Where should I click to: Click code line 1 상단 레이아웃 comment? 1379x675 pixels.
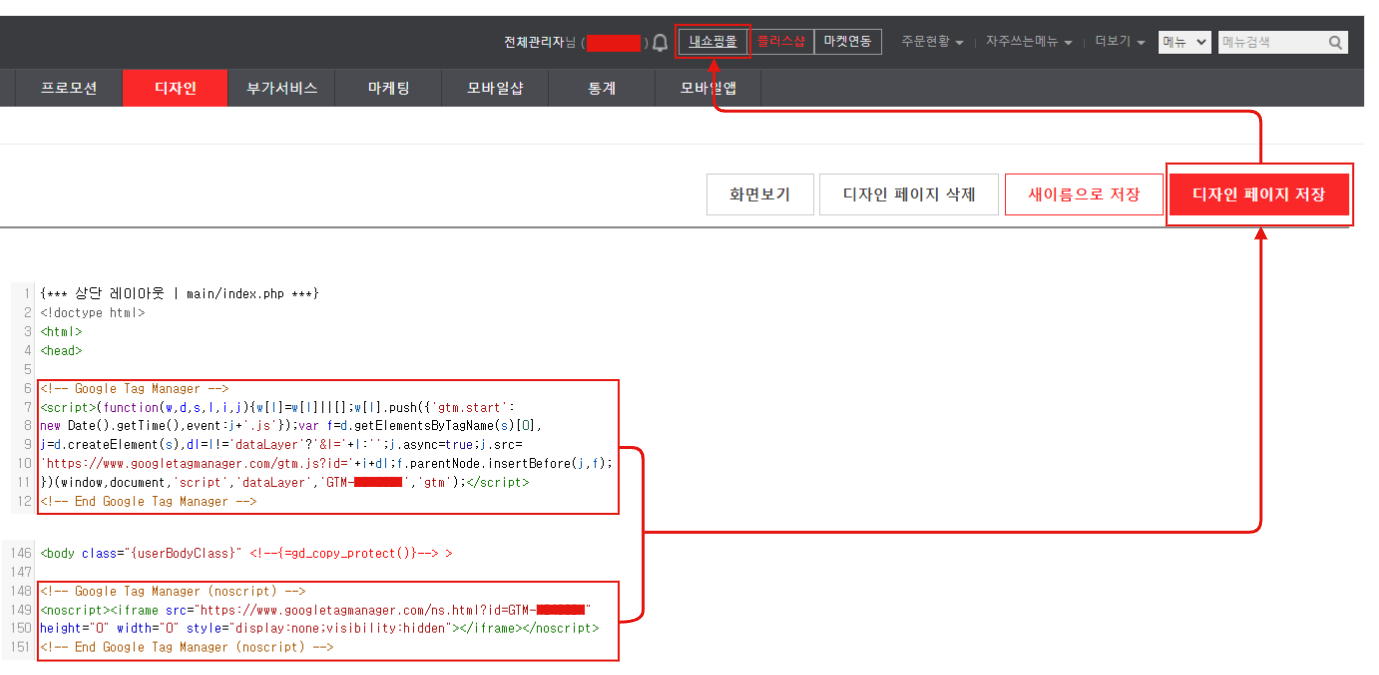(x=180, y=294)
